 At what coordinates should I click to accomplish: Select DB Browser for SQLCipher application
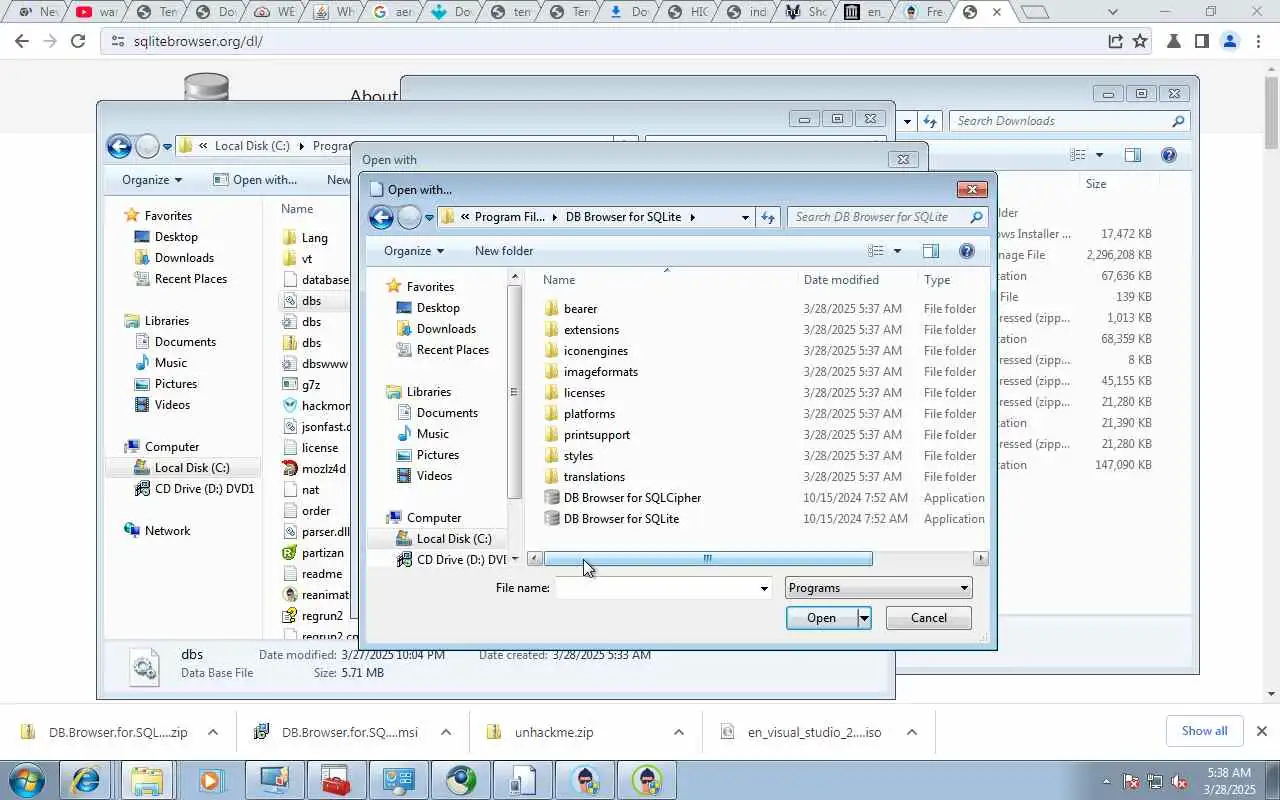[x=622, y=497]
